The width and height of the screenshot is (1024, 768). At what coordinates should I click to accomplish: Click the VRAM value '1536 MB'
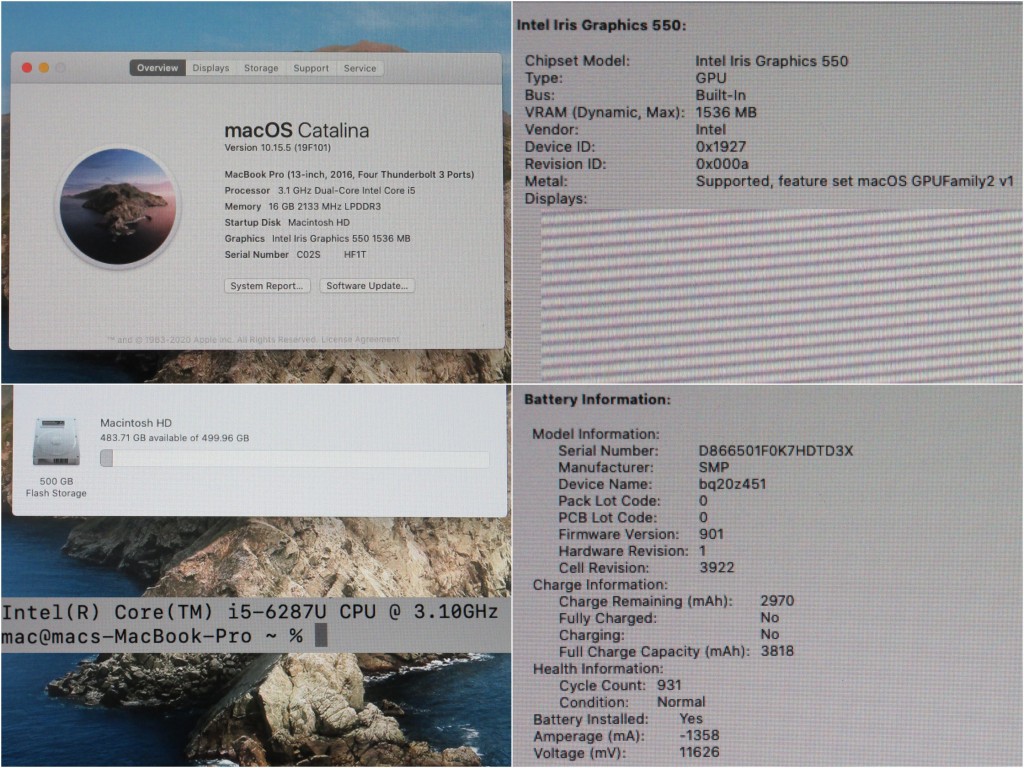[726, 112]
